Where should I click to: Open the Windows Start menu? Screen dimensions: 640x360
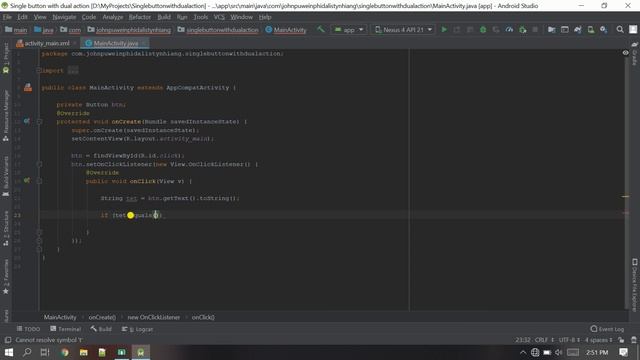tap(9, 352)
